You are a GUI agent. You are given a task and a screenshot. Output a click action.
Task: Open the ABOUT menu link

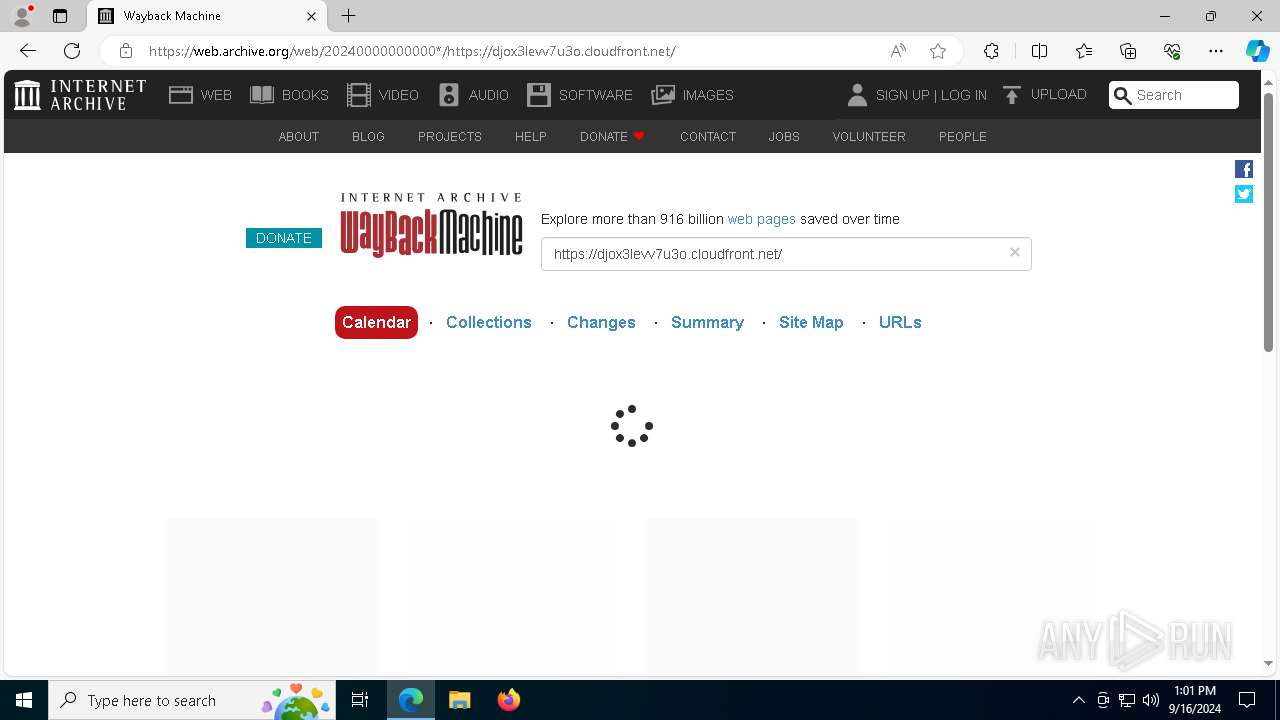(299, 136)
